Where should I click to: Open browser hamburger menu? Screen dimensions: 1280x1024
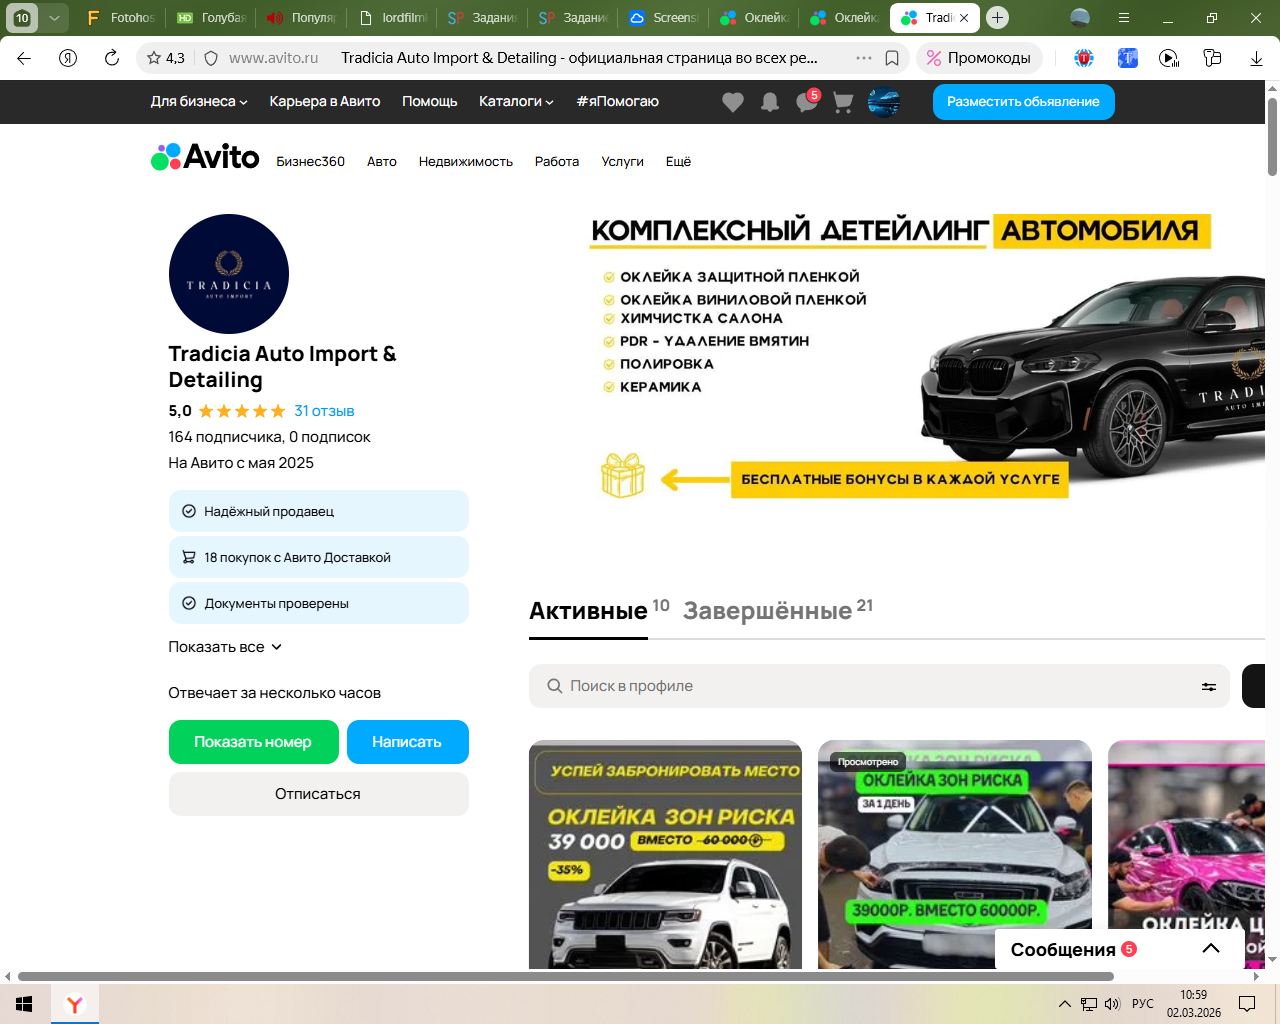pyautogui.click(x=1124, y=18)
